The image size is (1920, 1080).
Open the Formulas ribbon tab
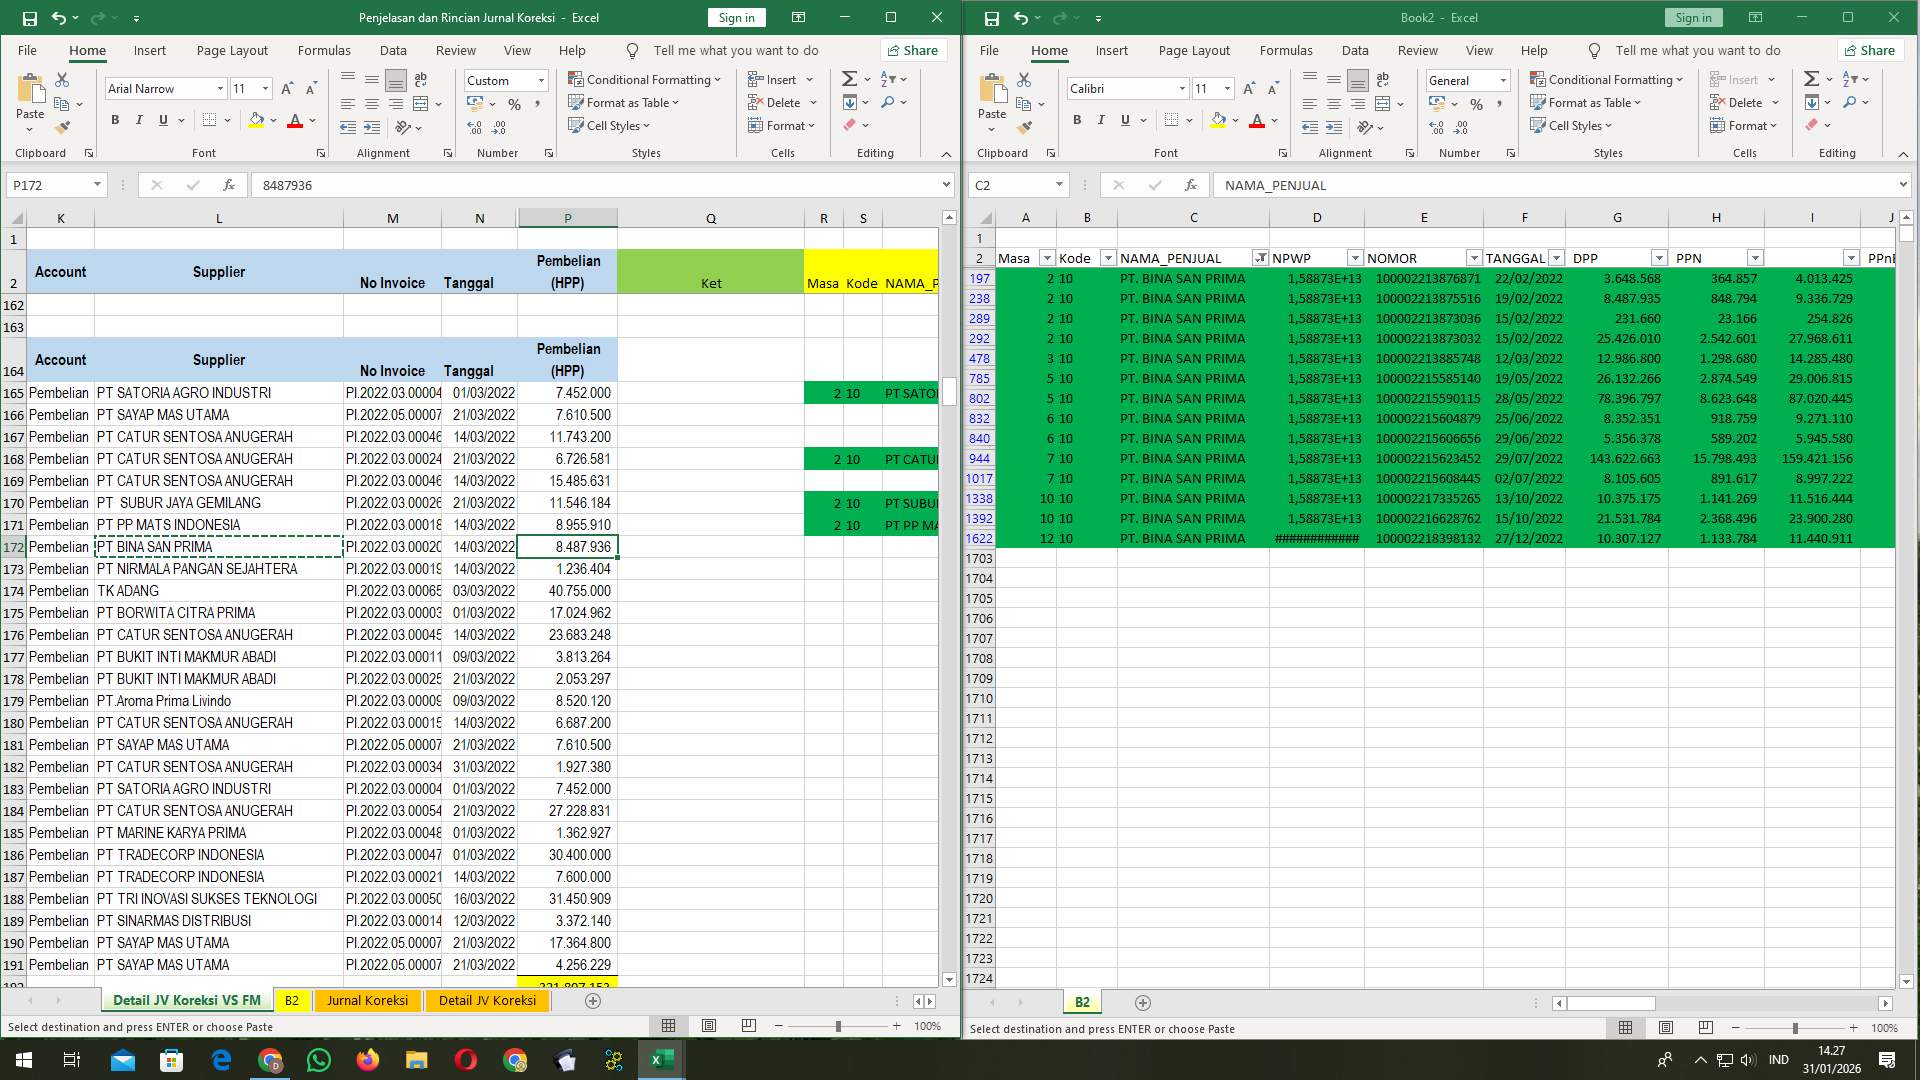click(x=324, y=50)
